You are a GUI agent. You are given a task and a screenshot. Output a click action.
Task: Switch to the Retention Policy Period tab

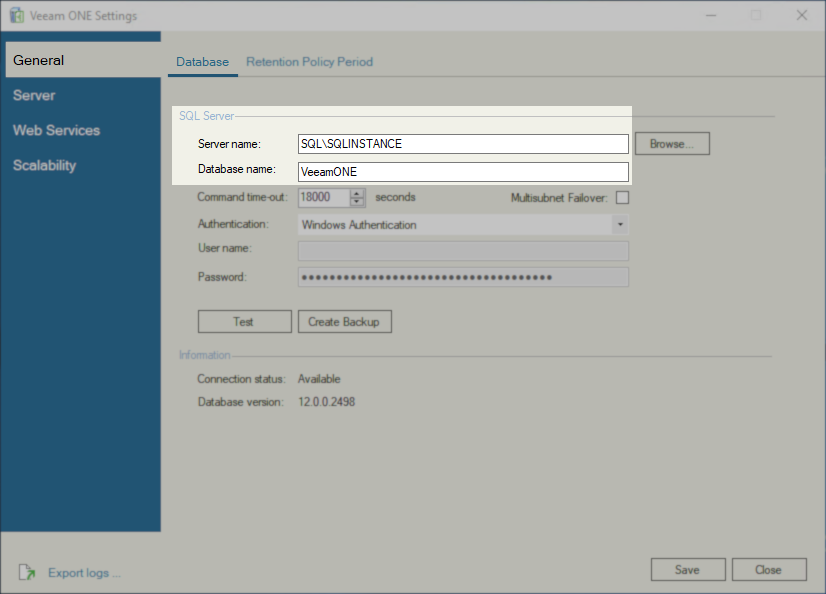coord(310,62)
